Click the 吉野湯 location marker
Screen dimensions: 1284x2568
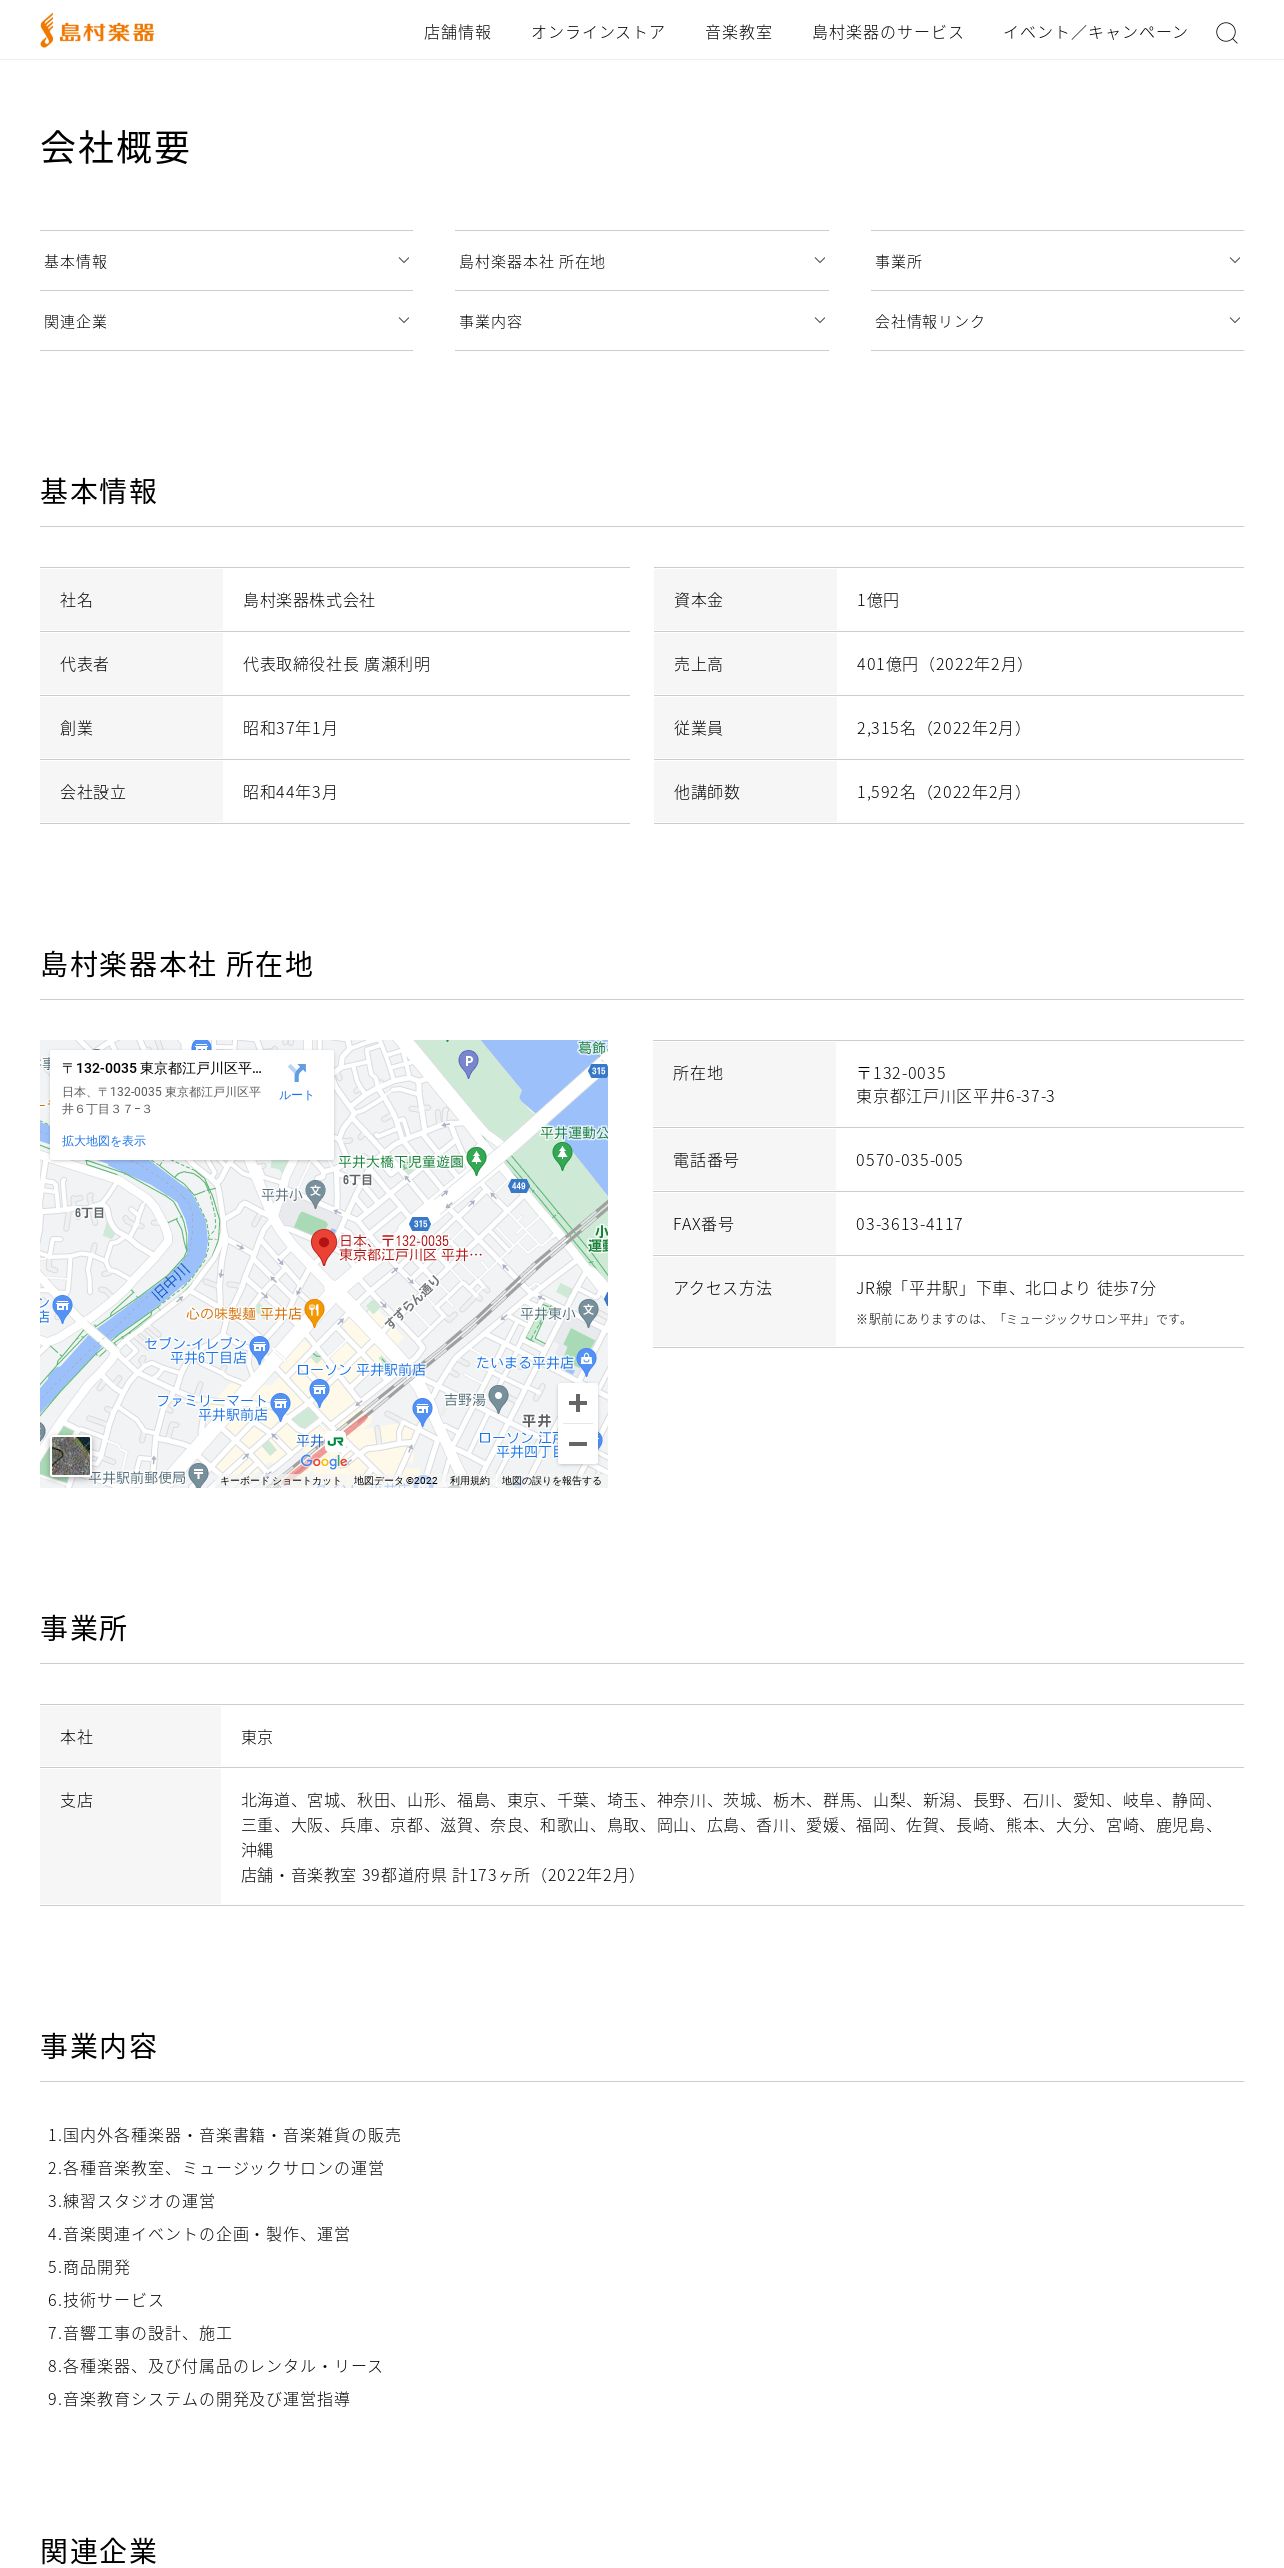tap(499, 1398)
